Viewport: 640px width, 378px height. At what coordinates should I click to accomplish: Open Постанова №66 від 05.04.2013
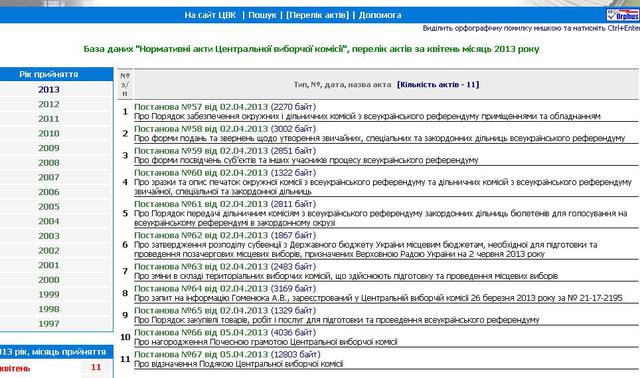(x=201, y=333)
